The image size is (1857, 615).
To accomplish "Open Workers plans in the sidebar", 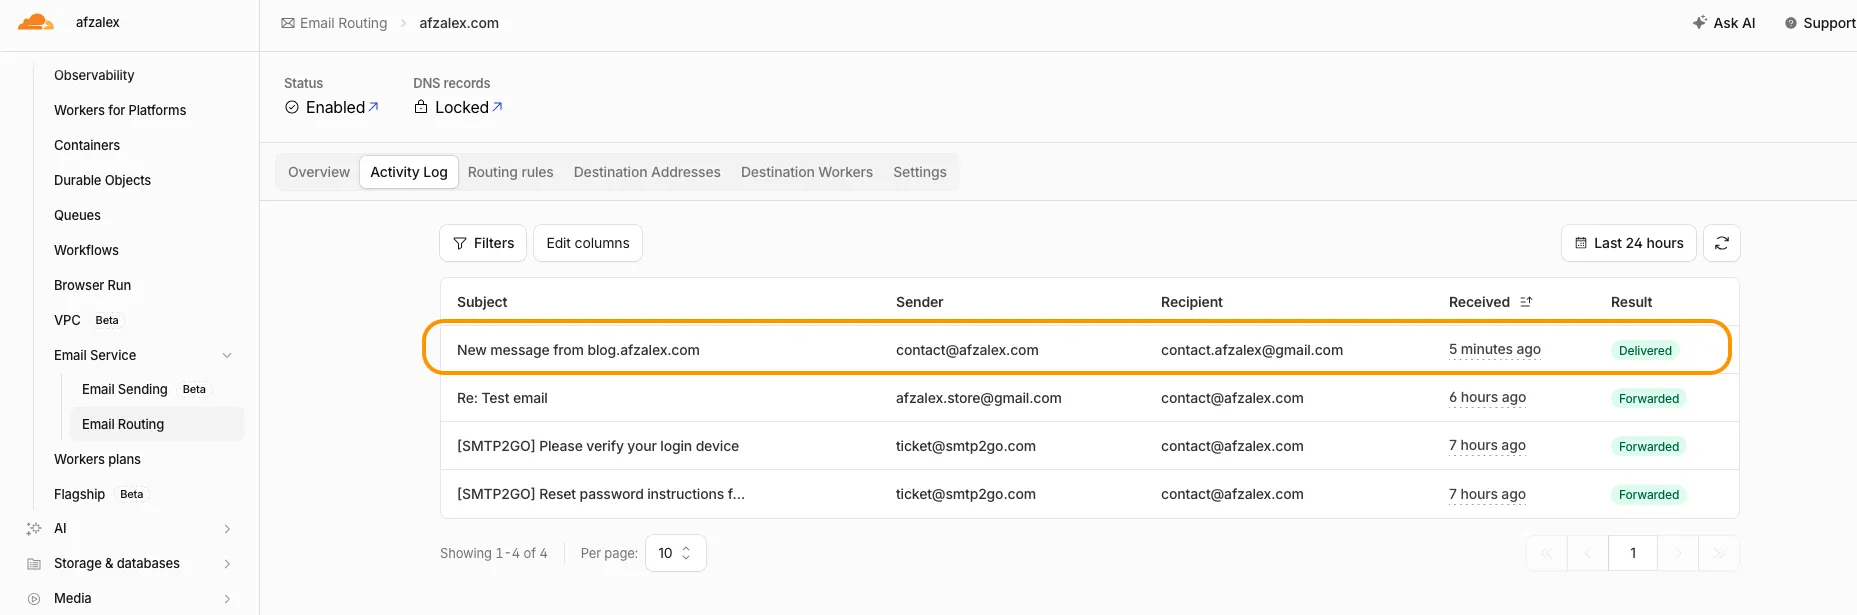I will click(97, 459).
